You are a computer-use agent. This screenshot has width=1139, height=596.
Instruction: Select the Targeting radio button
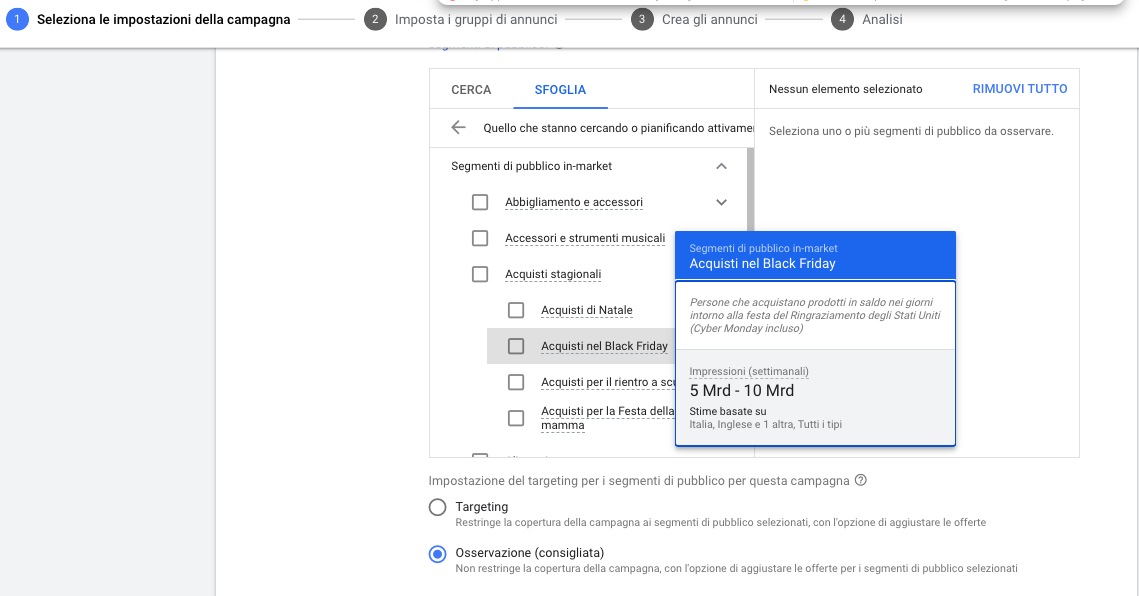point(437,507)
